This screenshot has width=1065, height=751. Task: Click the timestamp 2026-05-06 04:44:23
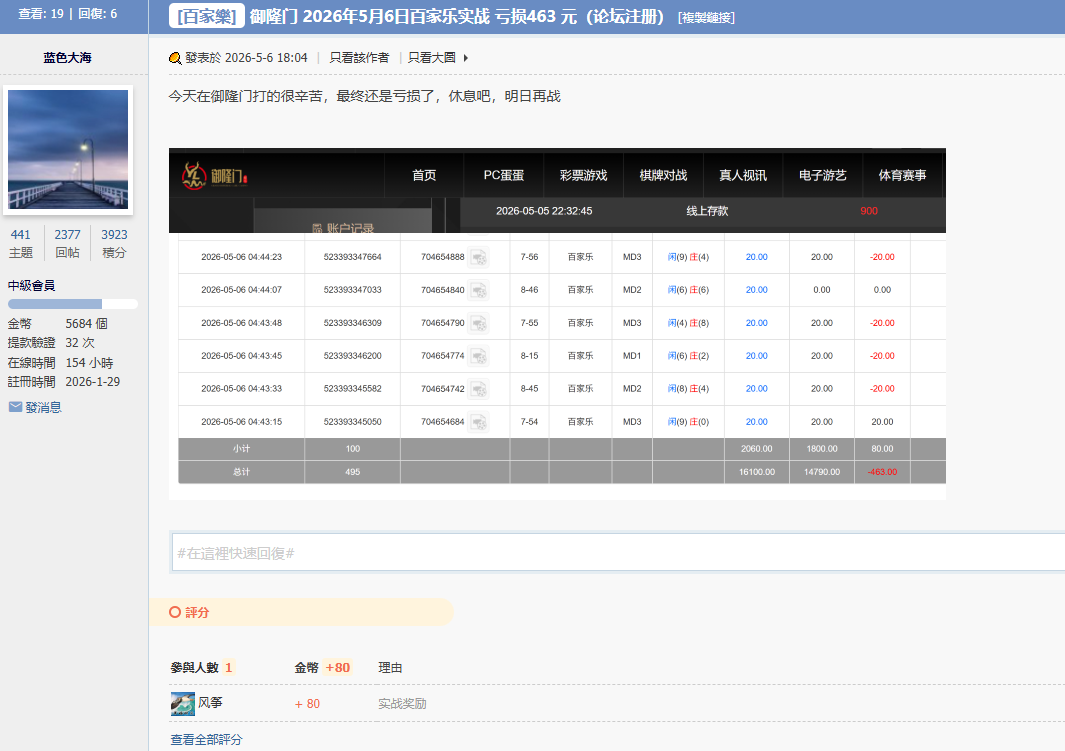[x=241, y=257]
